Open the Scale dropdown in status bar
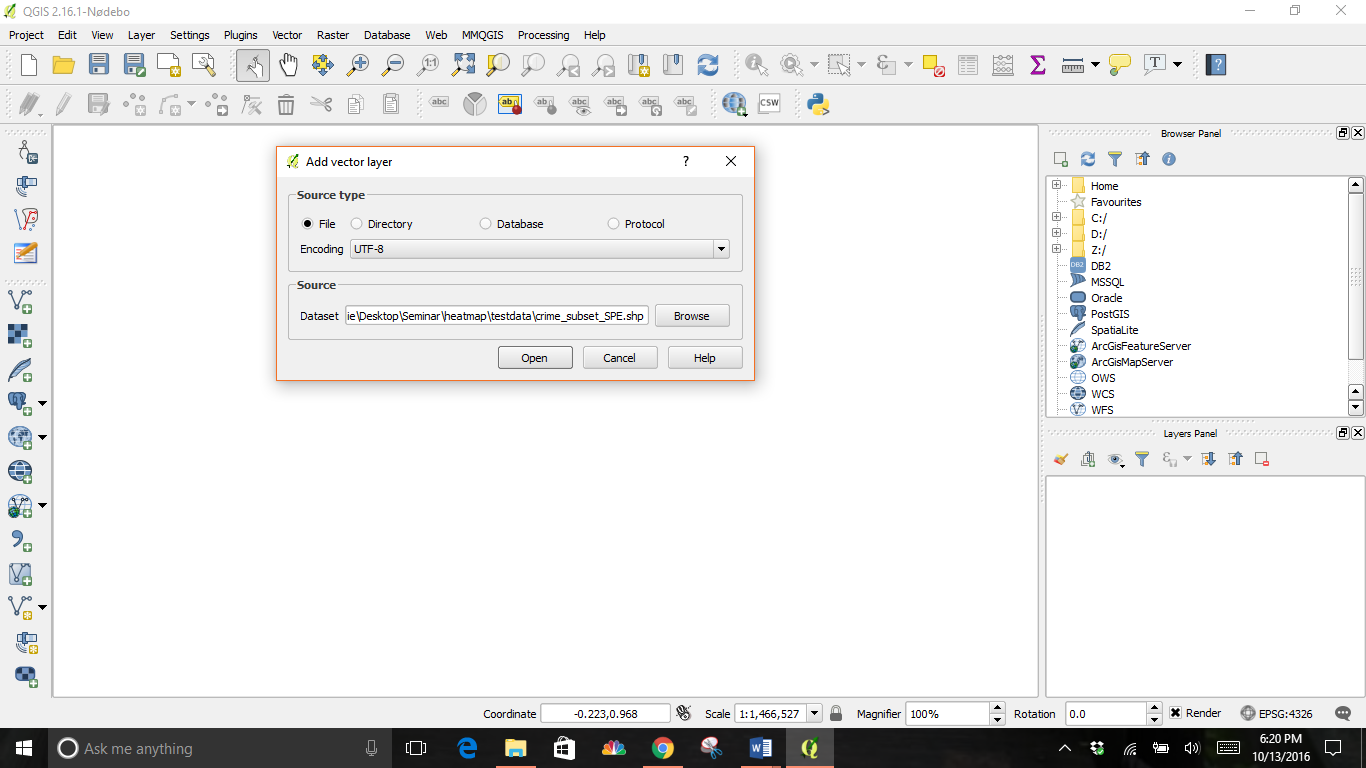This screenshot has width=1366, height=768. (814, 714)
